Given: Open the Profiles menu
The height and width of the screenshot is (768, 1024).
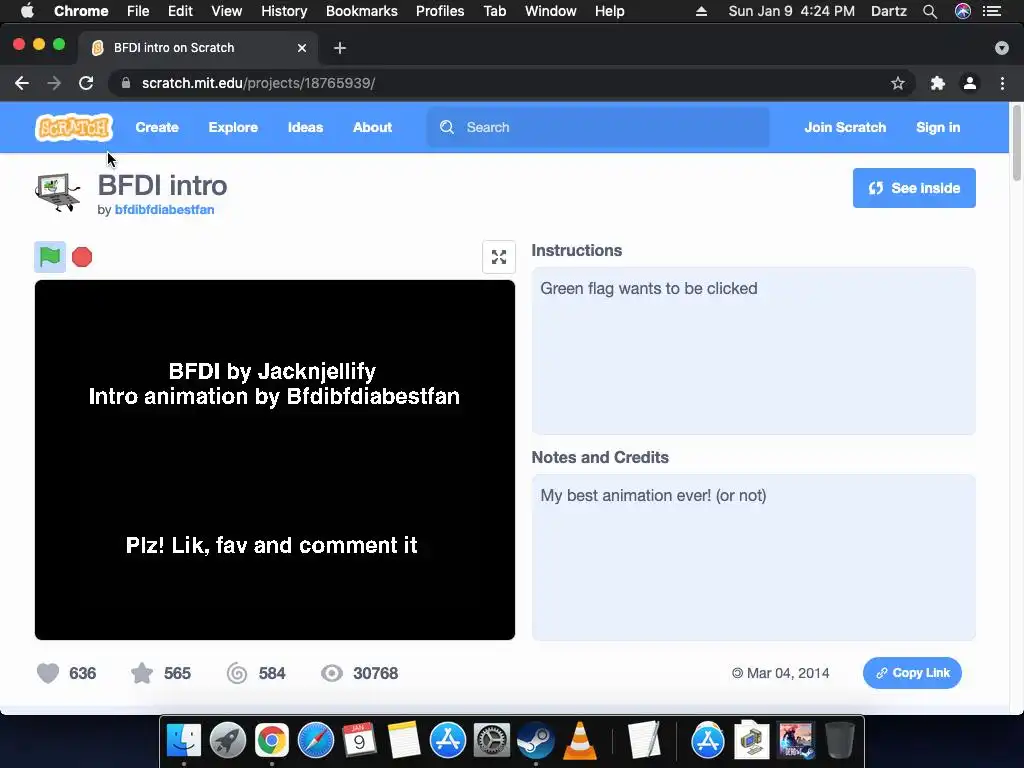Looking at the screenshot, I should pyautogui.click(x=440, y=11).
